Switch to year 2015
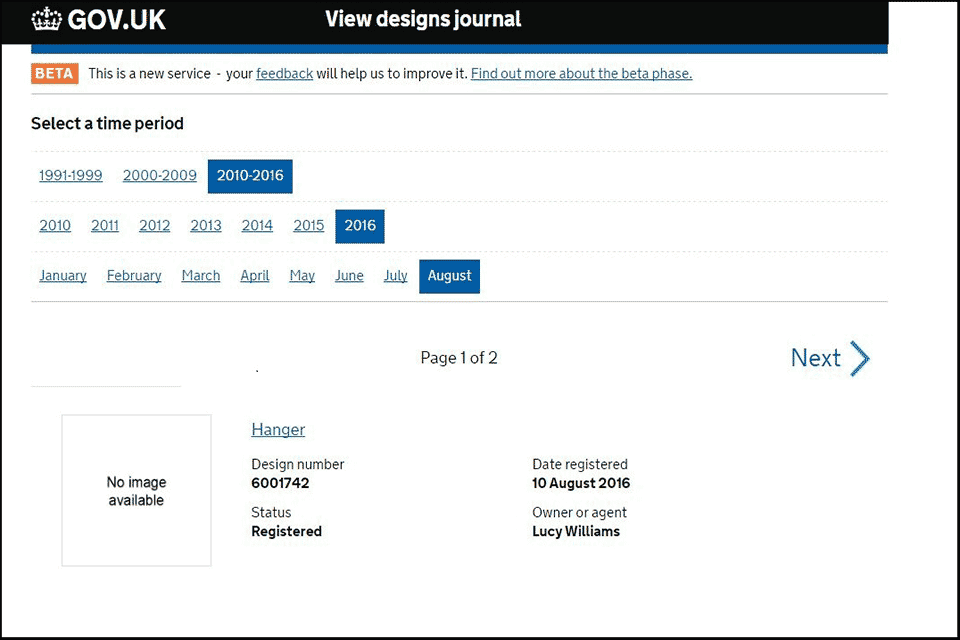This screenshot has height=640, width=960. click(x=308, y=226)
